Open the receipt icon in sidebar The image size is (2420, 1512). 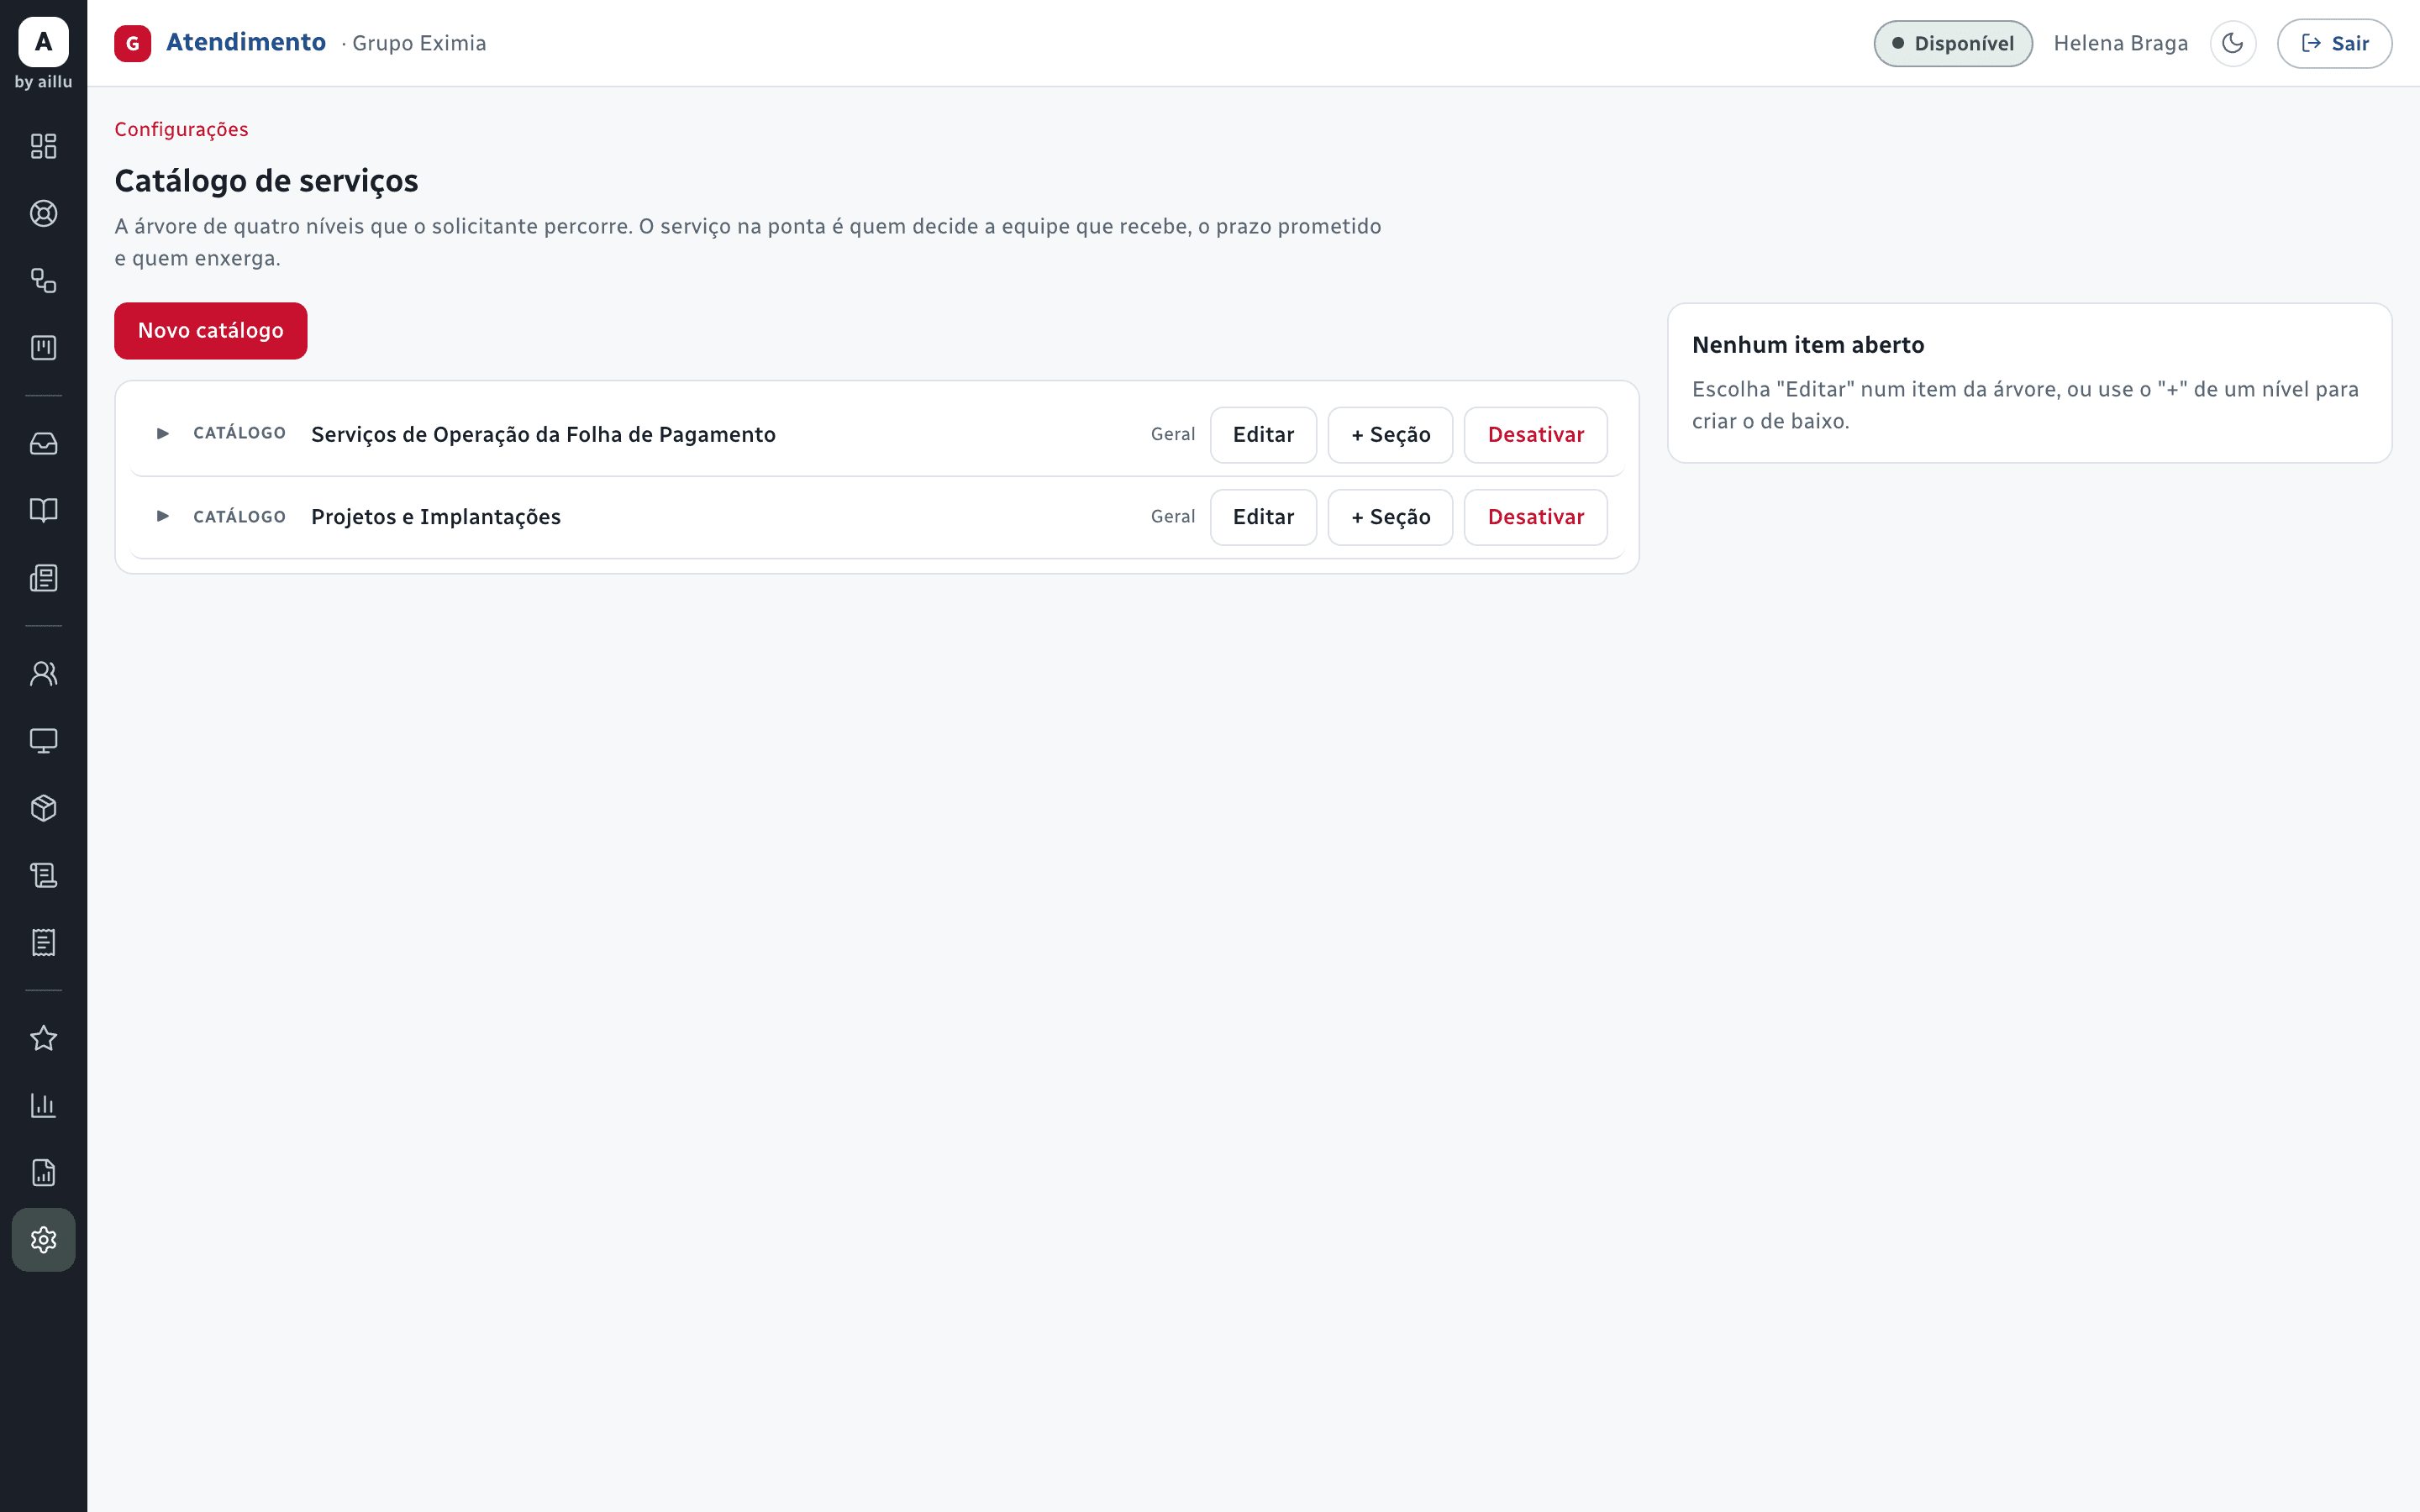[x=43, y=942]
